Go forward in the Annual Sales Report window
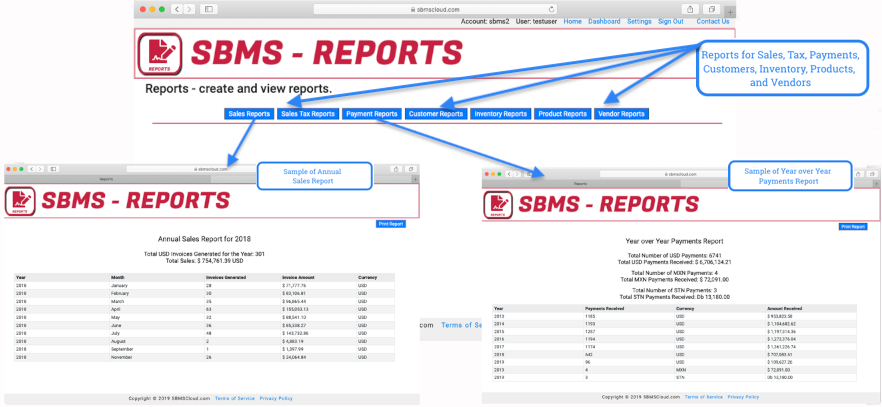The image size is (882, 407). click(x=39, y=169)
